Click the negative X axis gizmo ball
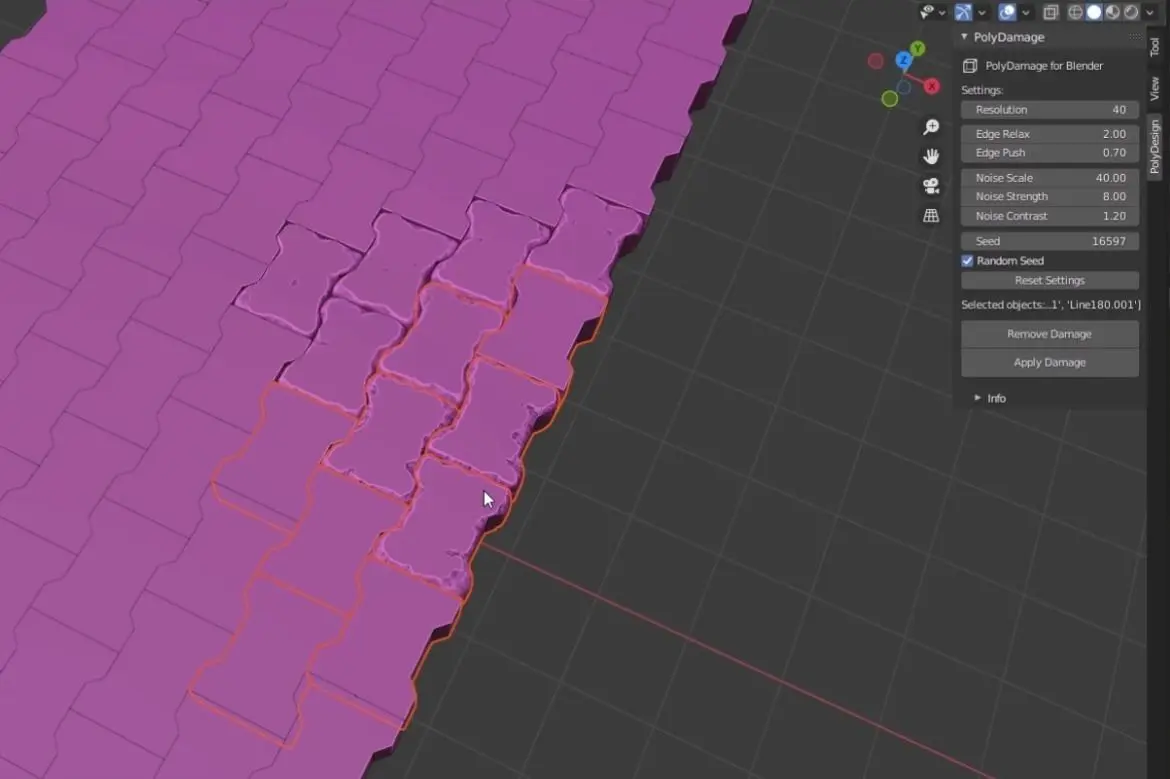Viewport: 1170px width, 779px height. pos(876,60)
